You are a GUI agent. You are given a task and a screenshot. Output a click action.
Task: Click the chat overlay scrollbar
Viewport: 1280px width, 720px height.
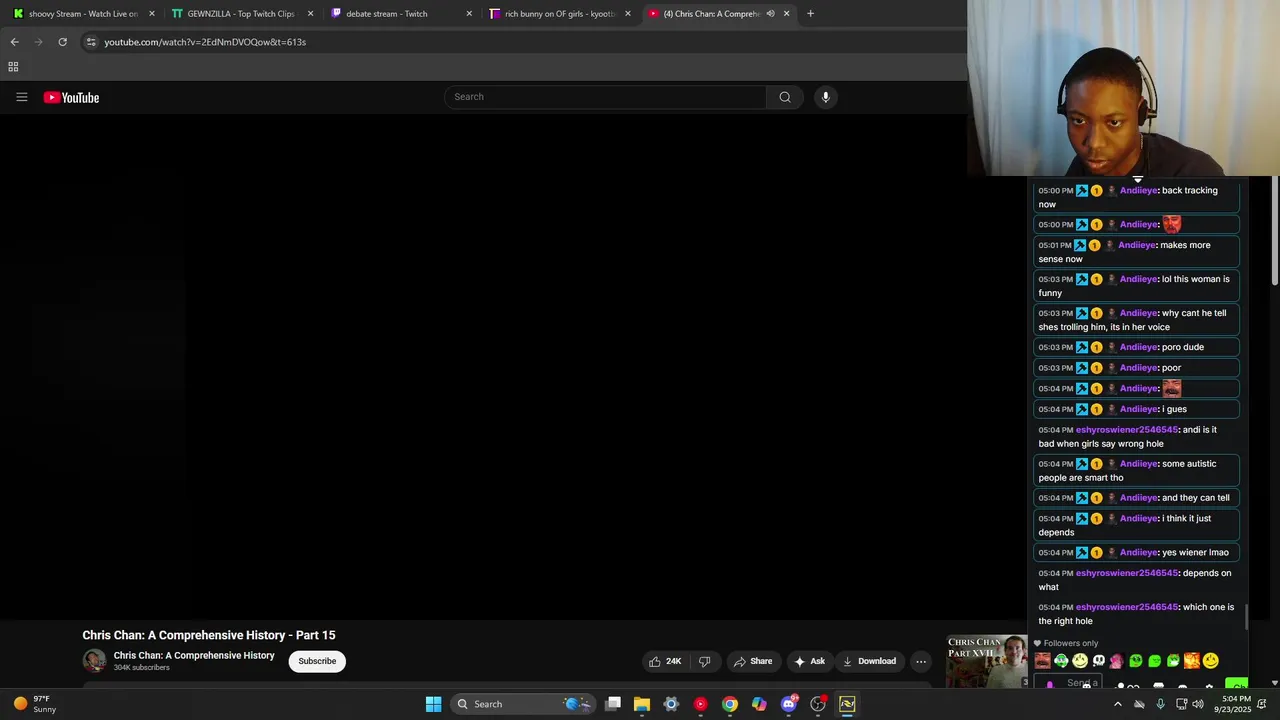1246,617
